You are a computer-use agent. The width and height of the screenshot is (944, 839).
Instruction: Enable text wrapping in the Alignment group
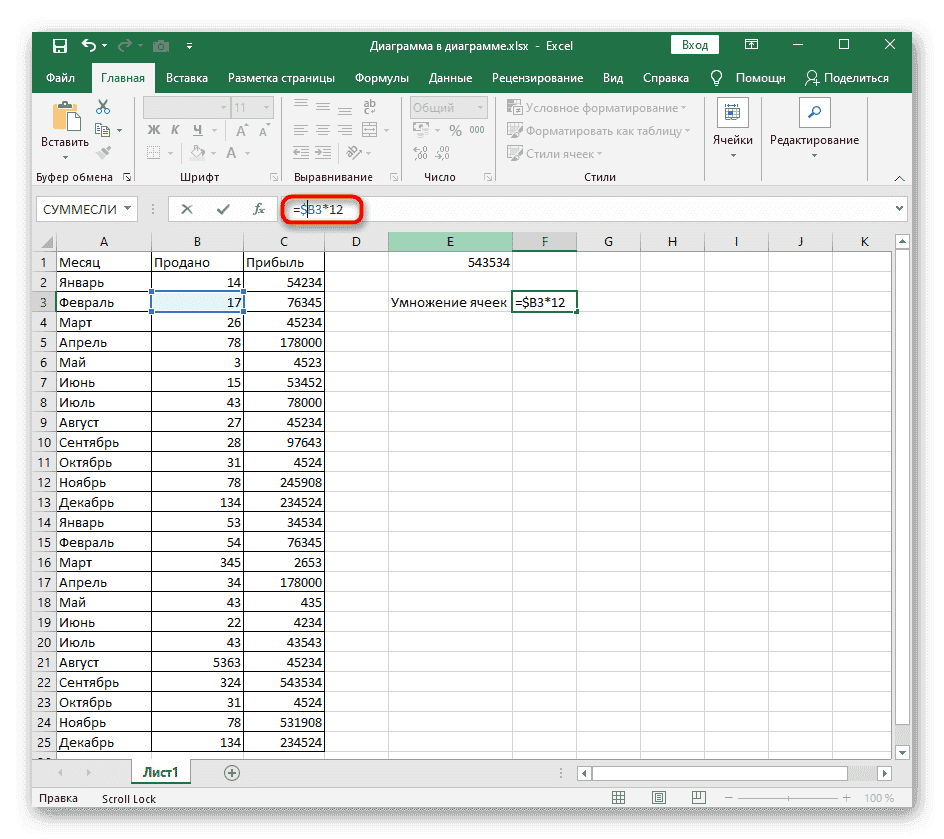pos(369,107)
